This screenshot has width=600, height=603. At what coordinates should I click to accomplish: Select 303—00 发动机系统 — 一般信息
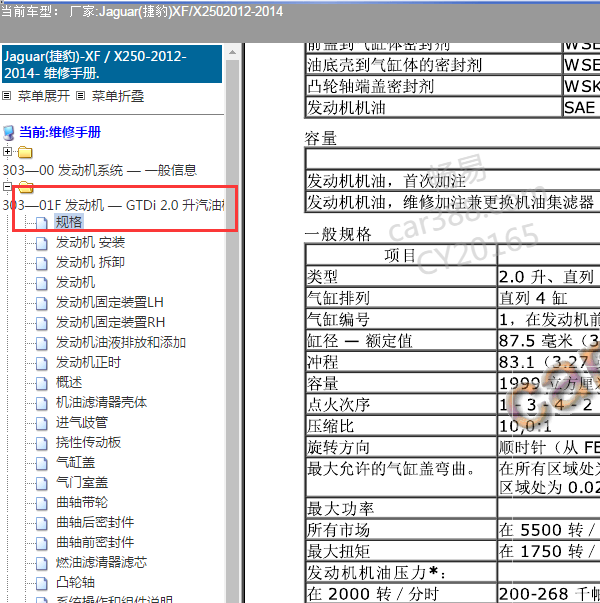[100, 170]
